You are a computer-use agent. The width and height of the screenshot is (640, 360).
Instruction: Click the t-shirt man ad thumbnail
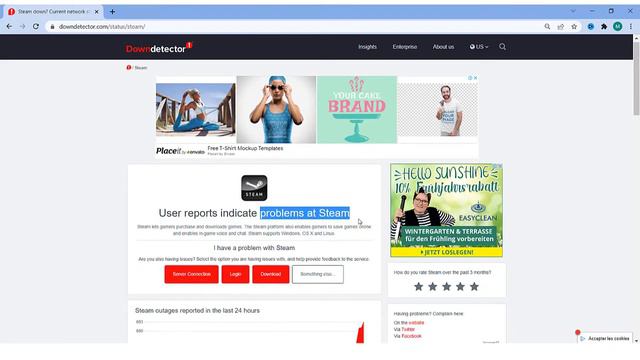pos(438,109)
